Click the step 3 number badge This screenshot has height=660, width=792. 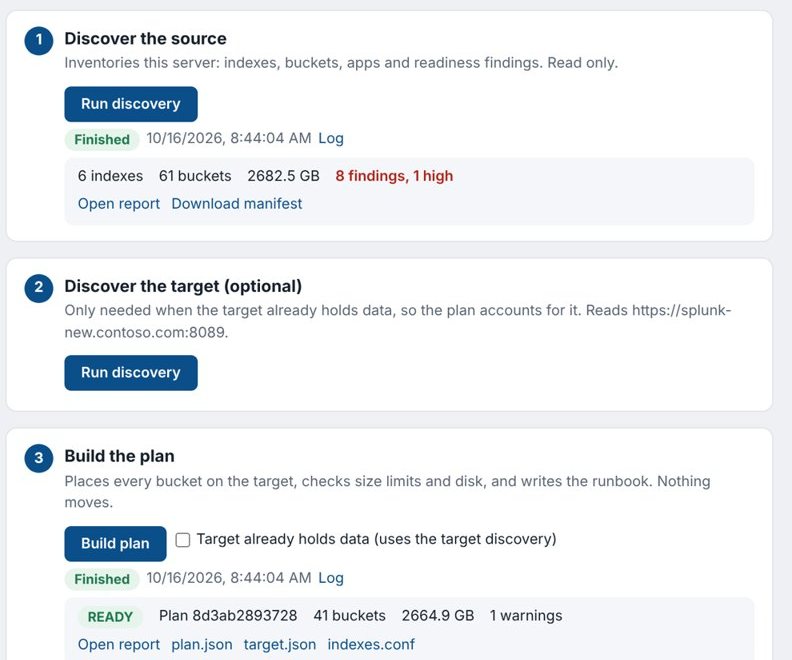(39, 458)
